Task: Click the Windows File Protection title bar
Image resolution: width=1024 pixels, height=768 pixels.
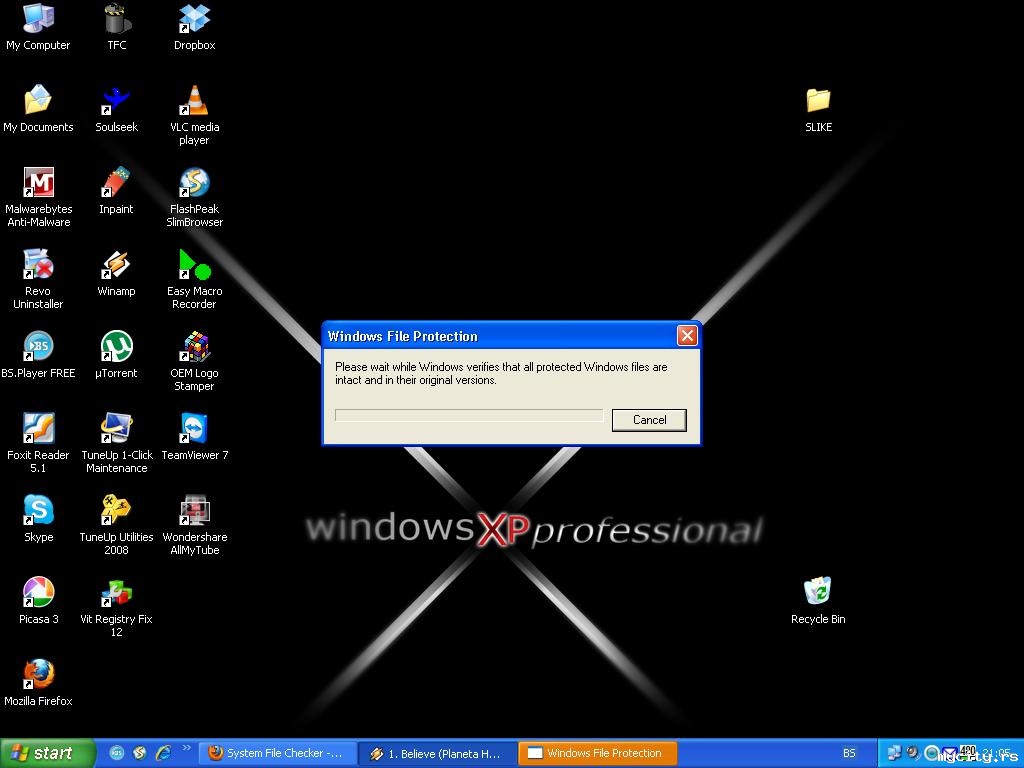Action: click(x=500, y=336)
